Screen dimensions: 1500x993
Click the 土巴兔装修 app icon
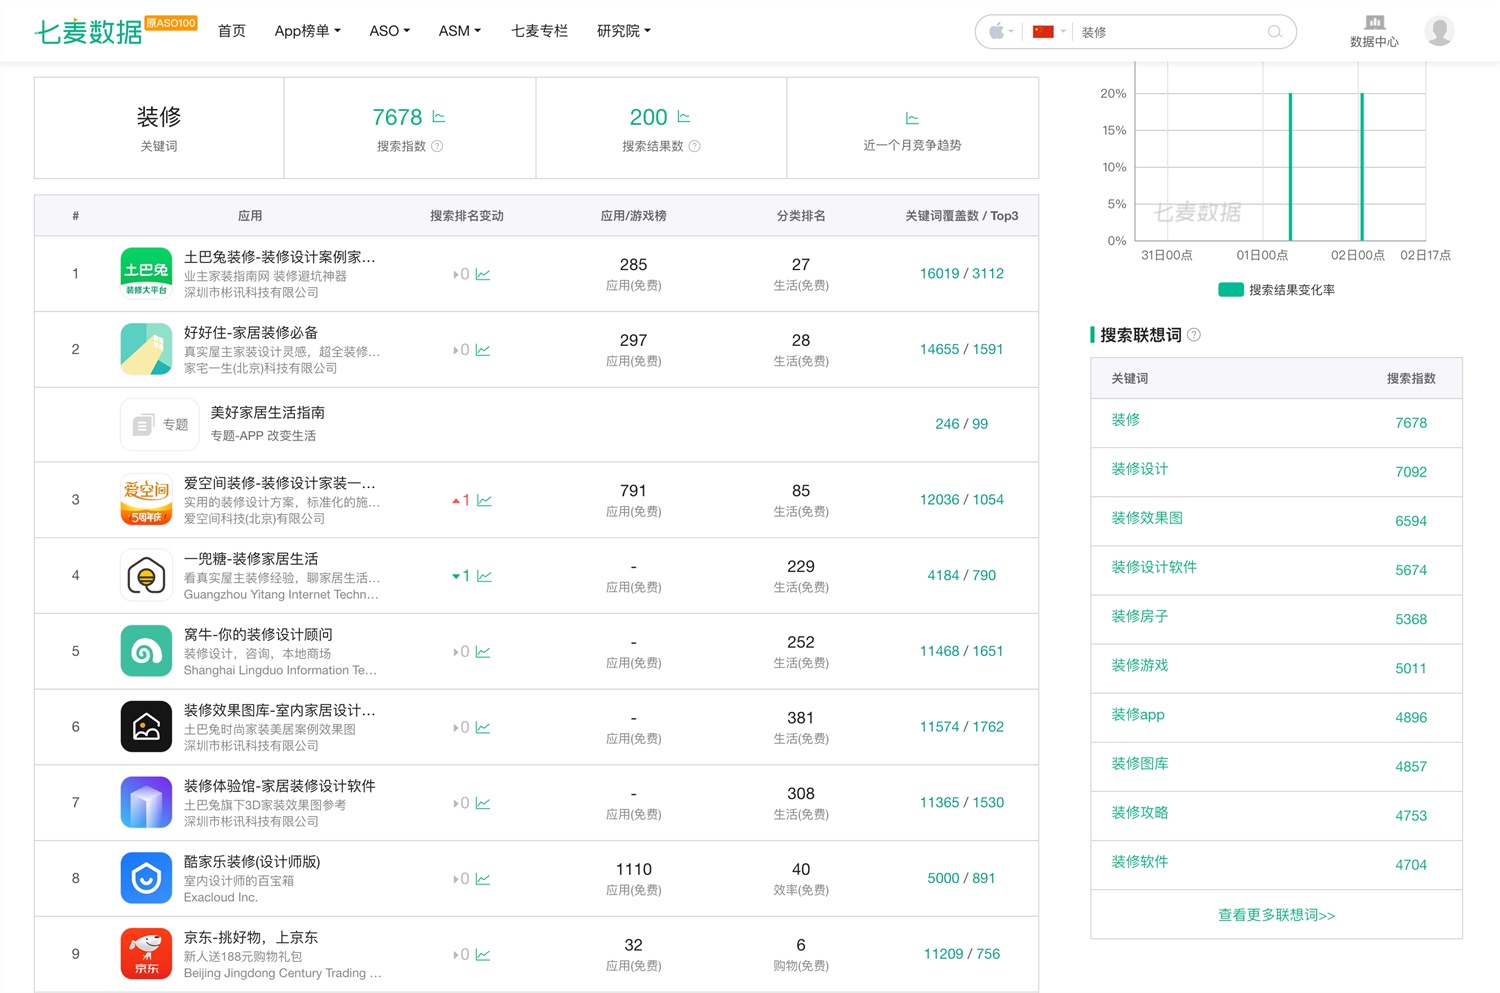[146, 273]
